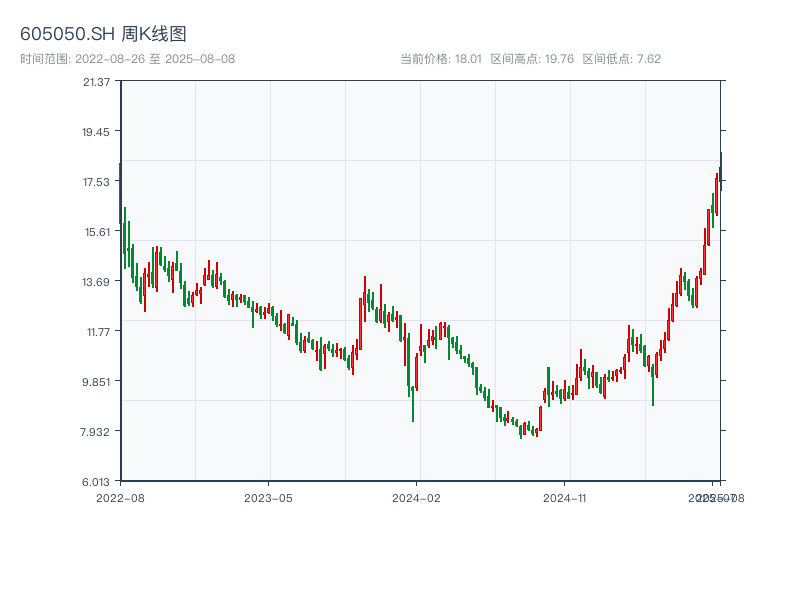Click the 区间高点 19.76 label

(x=532, y=59)
